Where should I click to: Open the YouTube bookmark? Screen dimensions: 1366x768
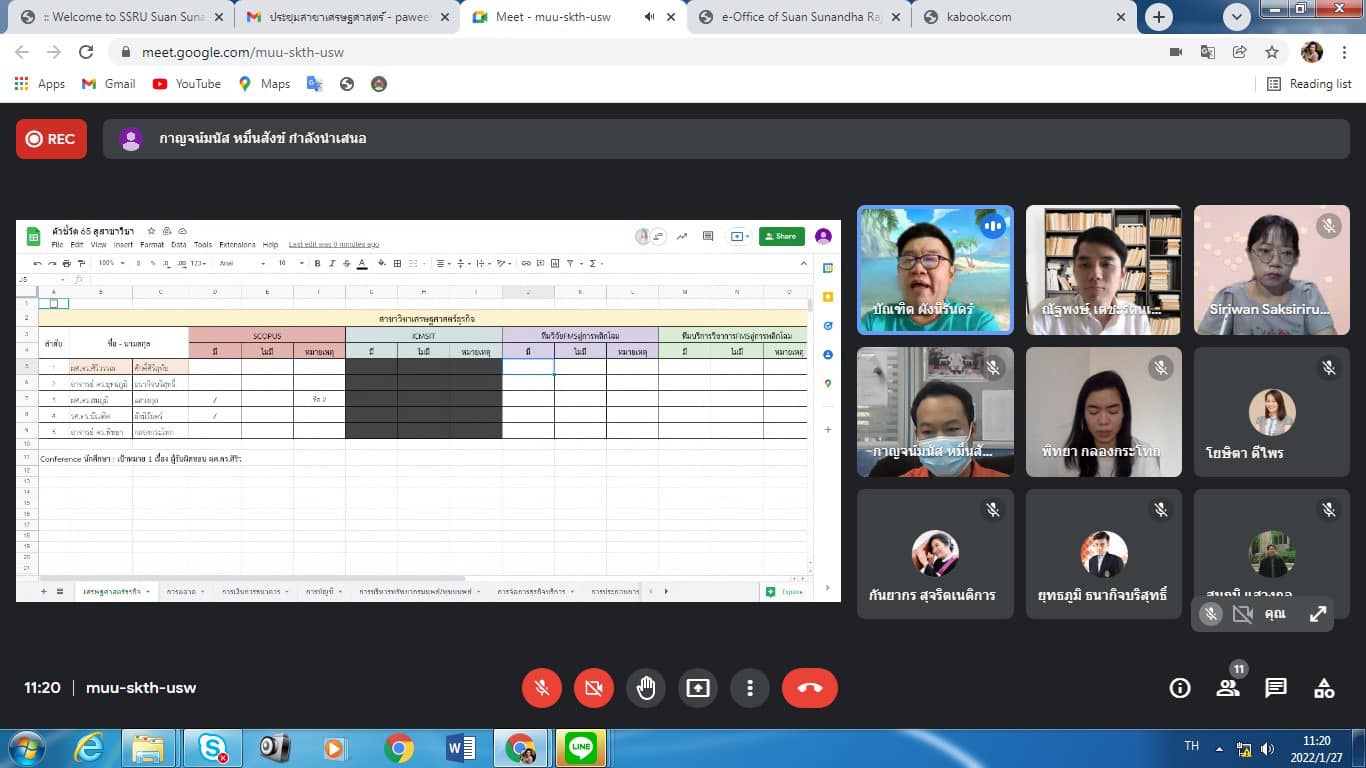coord(187,84)
